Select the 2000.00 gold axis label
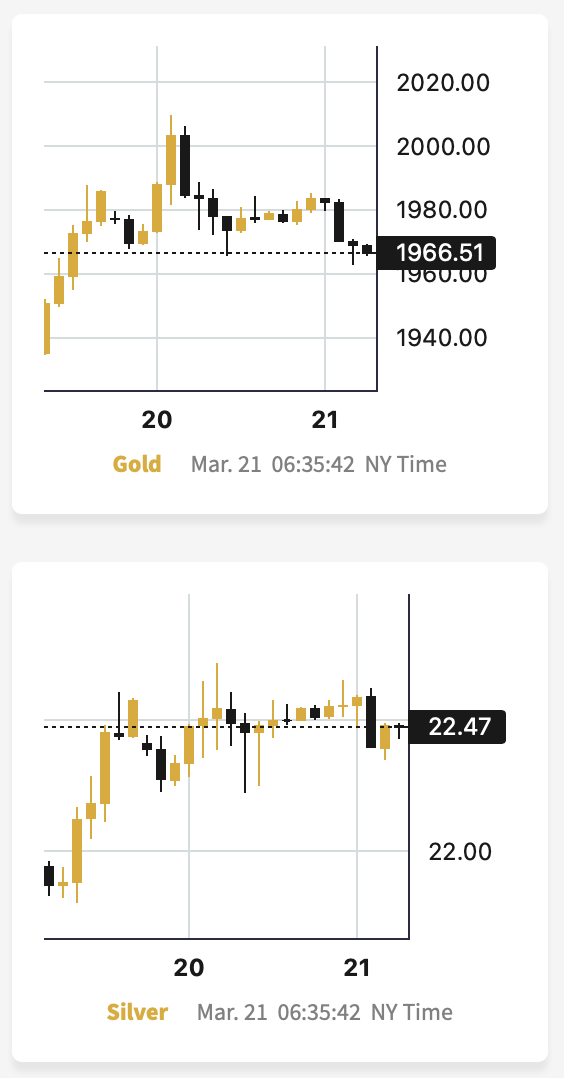 (443, 146)
